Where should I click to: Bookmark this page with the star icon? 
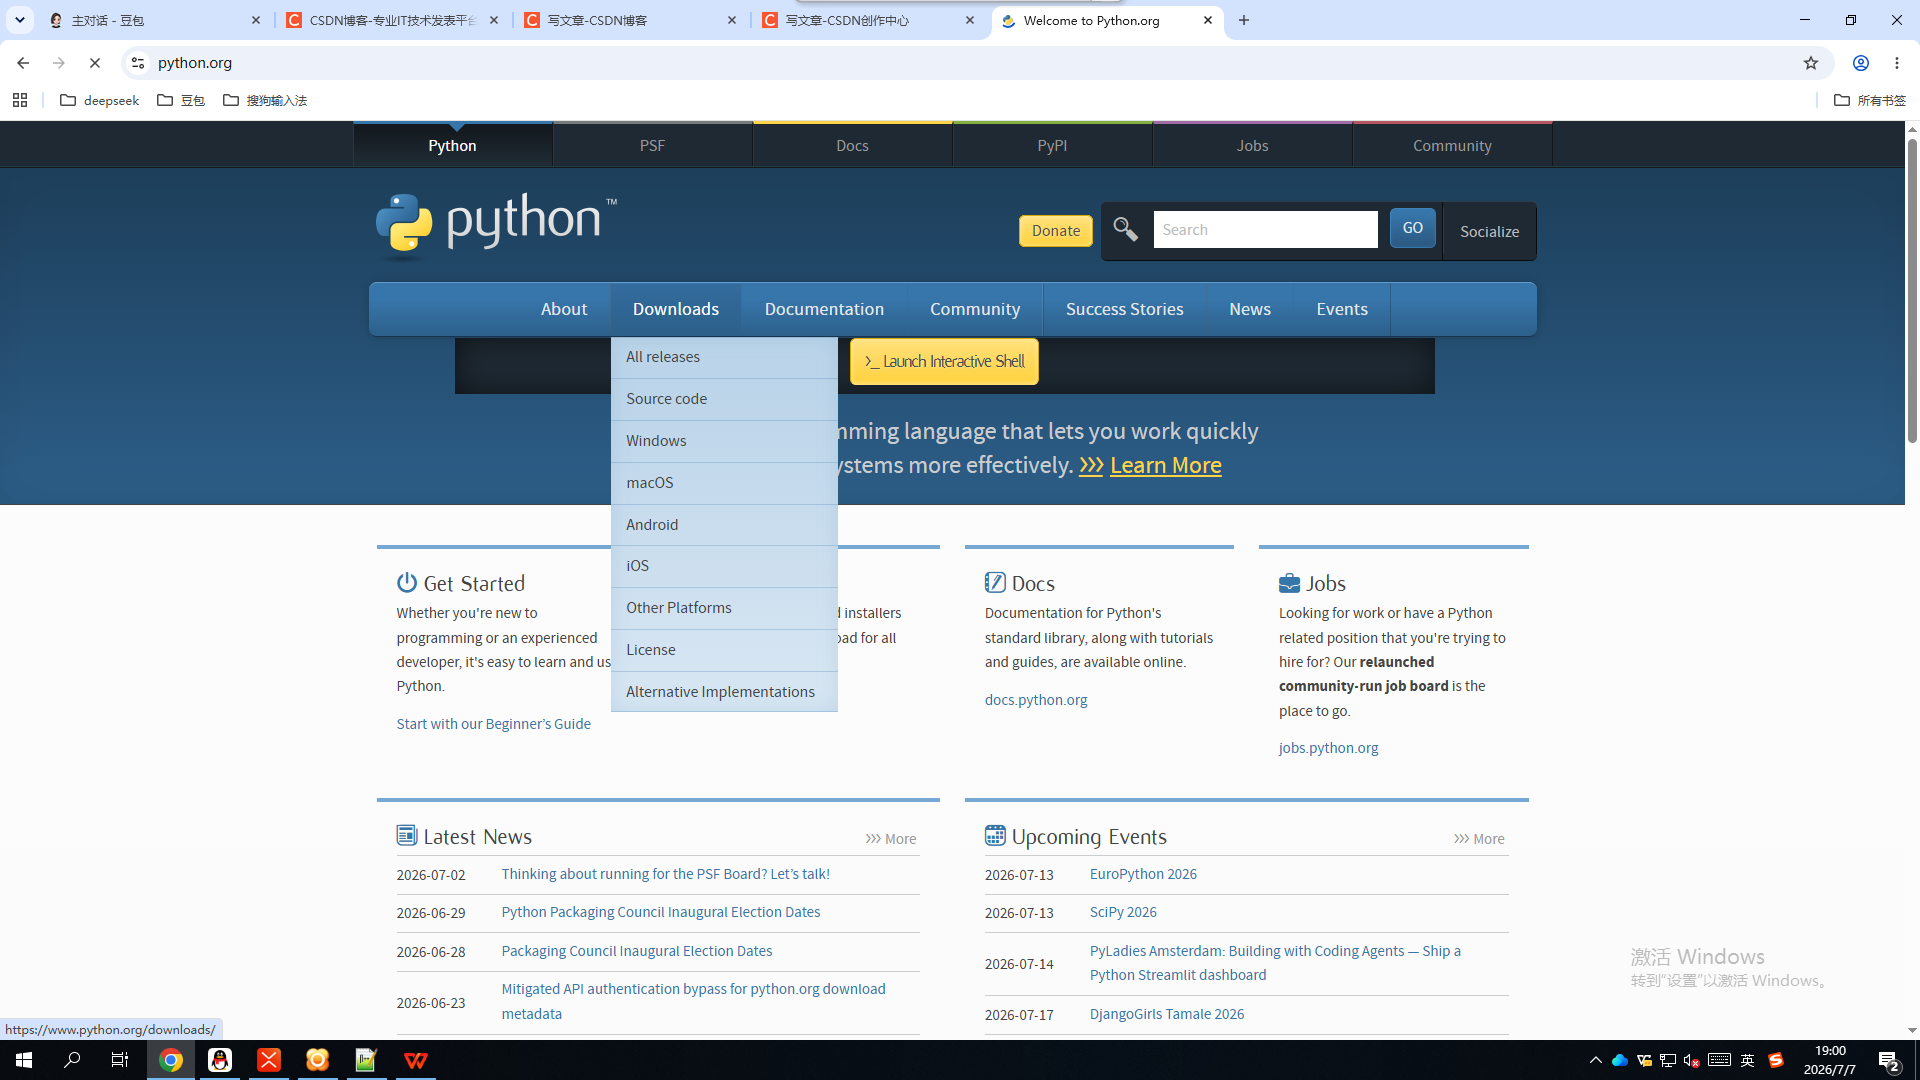[x=1811, y=63]
